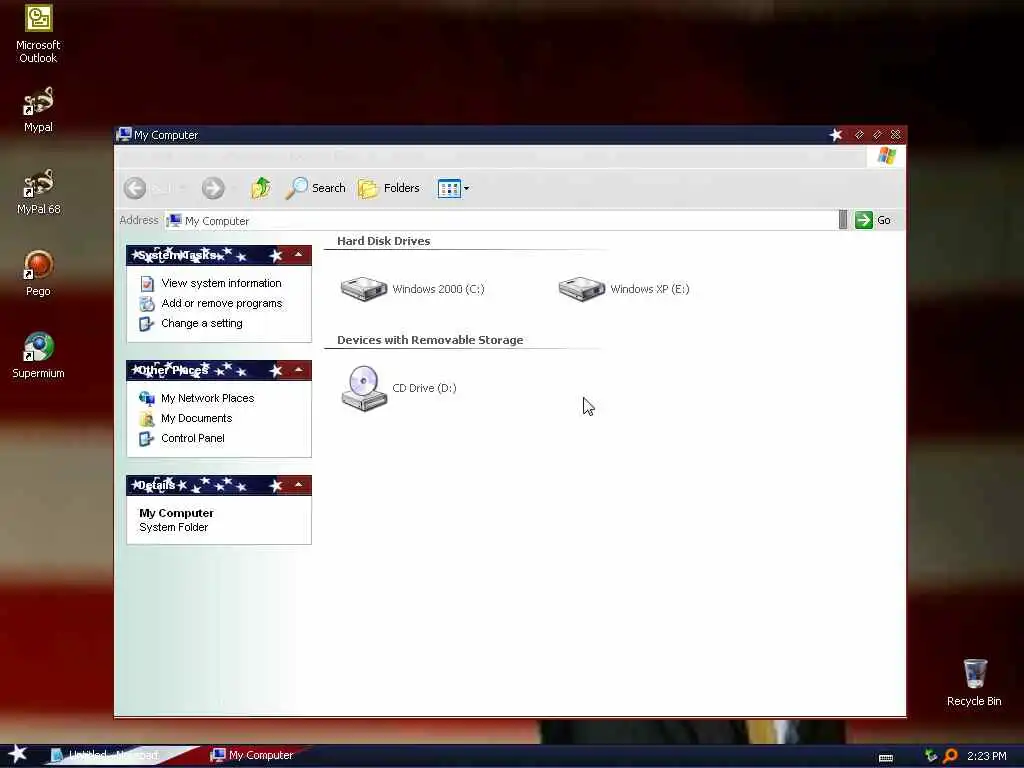
Task: Open the address bar dropdown
Action: (843, 220)
